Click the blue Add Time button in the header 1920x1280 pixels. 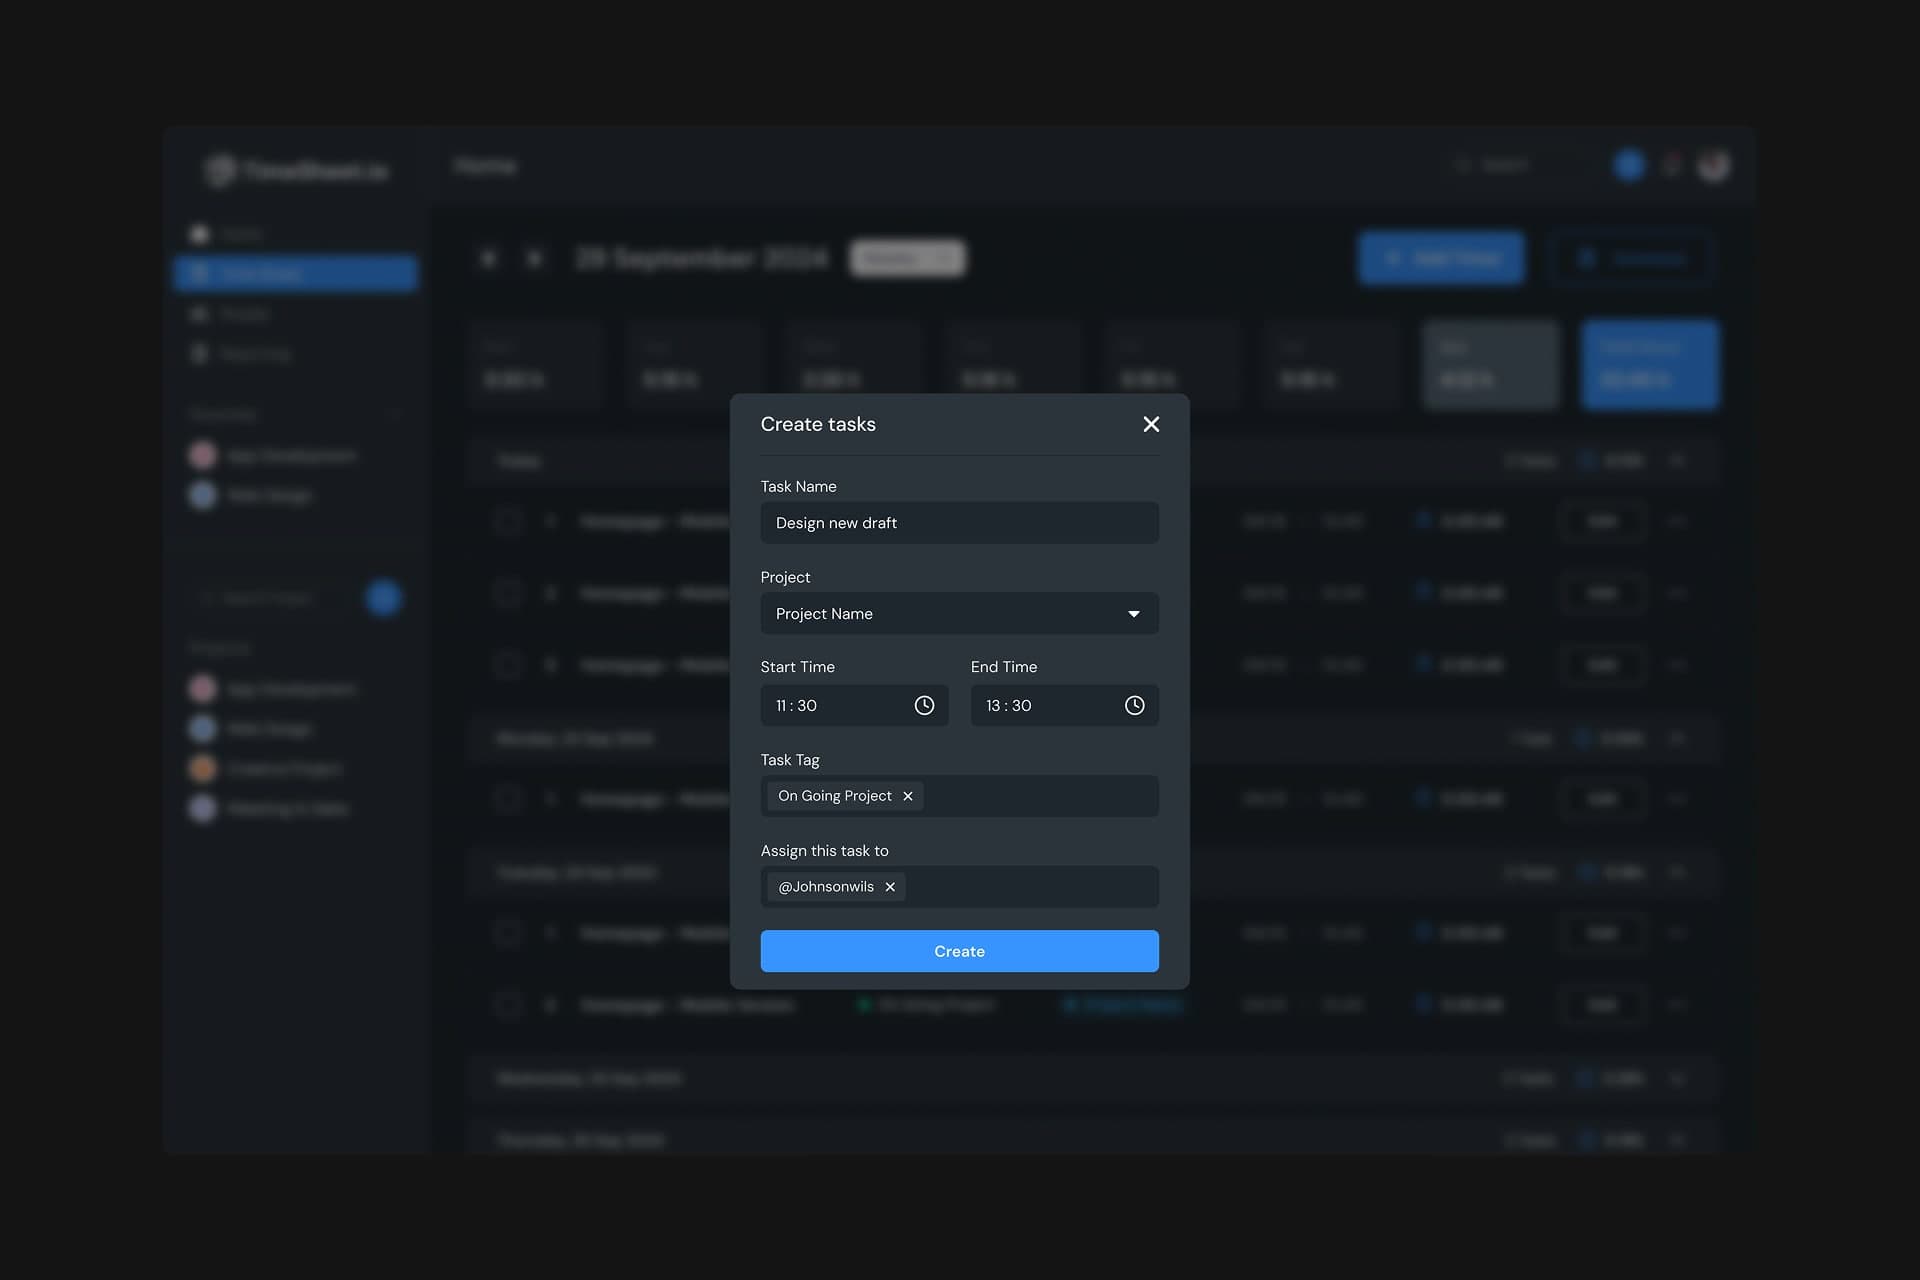tap(1440, 257)
